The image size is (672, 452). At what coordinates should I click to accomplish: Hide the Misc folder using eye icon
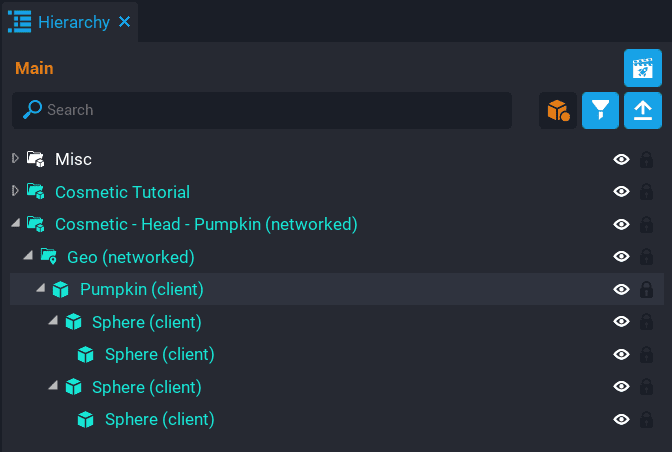[x=621, y=159]
